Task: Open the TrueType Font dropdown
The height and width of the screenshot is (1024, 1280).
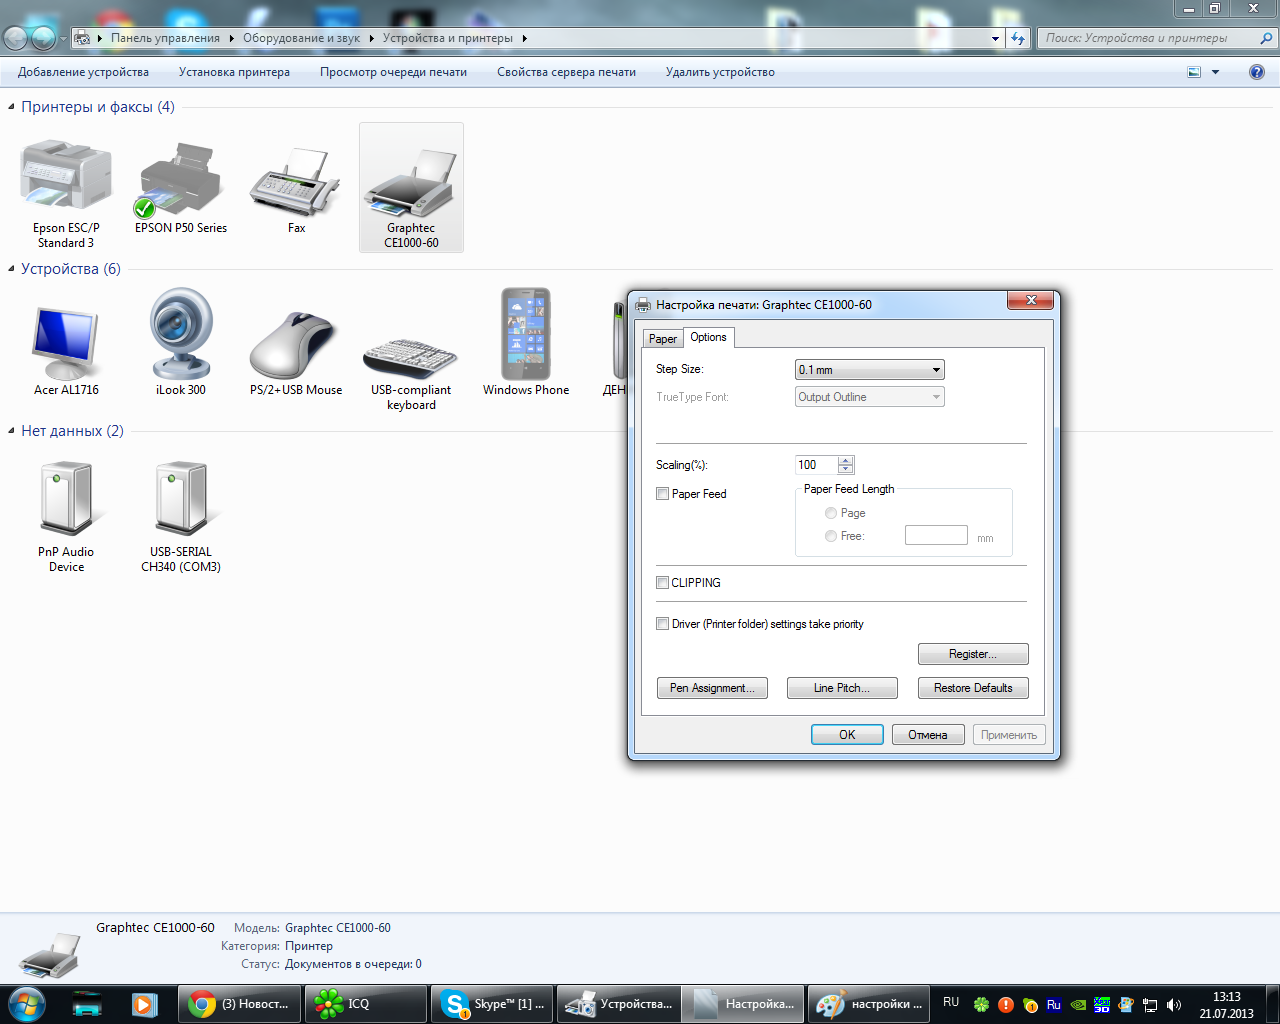Action: pyautogui.click(x=870, y=397)
